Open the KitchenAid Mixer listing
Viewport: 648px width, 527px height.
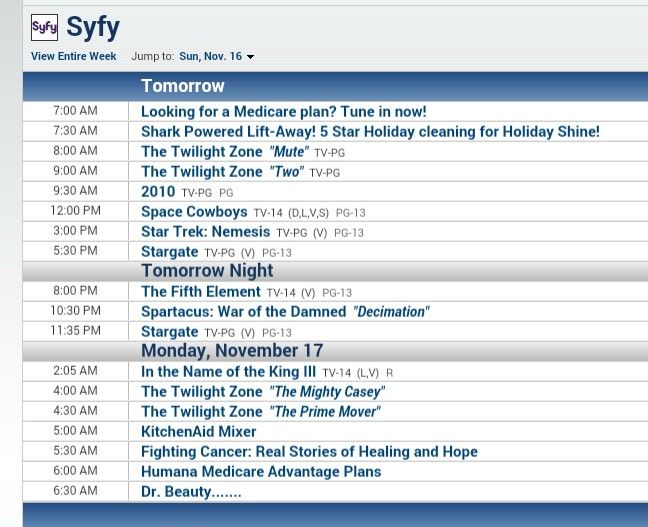(198, 432)
